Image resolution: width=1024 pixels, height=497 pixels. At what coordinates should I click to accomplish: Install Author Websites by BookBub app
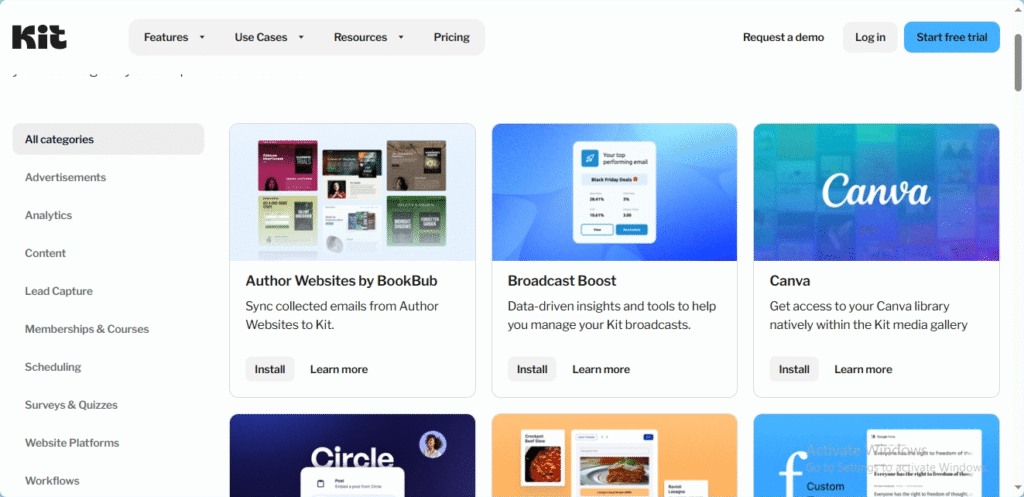tap(270, 369)
